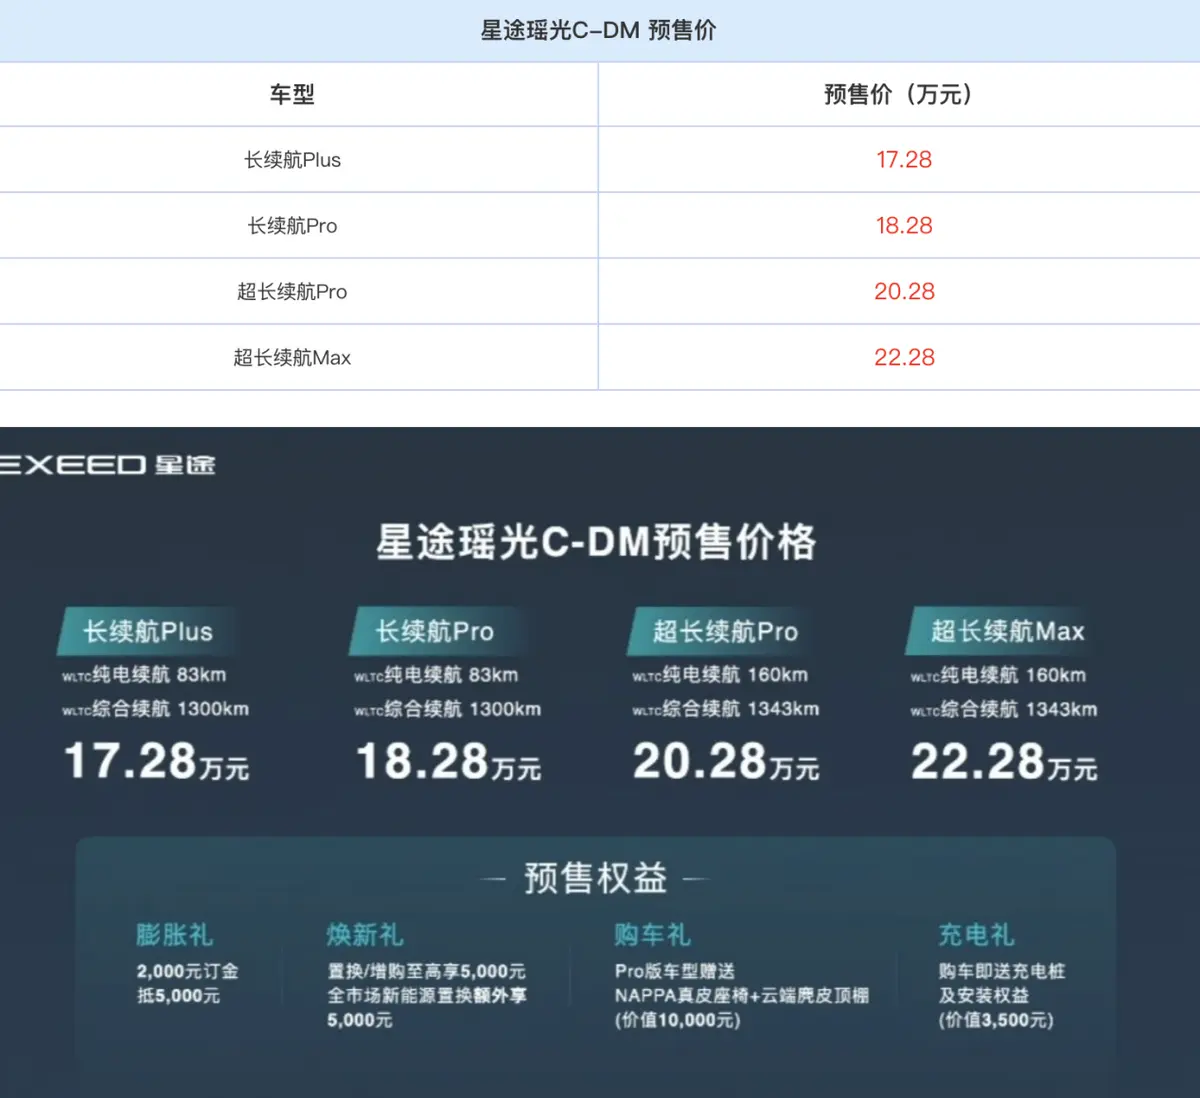Click the red price 20.28 in the table

pyautogui.click(x=904, y=292)
